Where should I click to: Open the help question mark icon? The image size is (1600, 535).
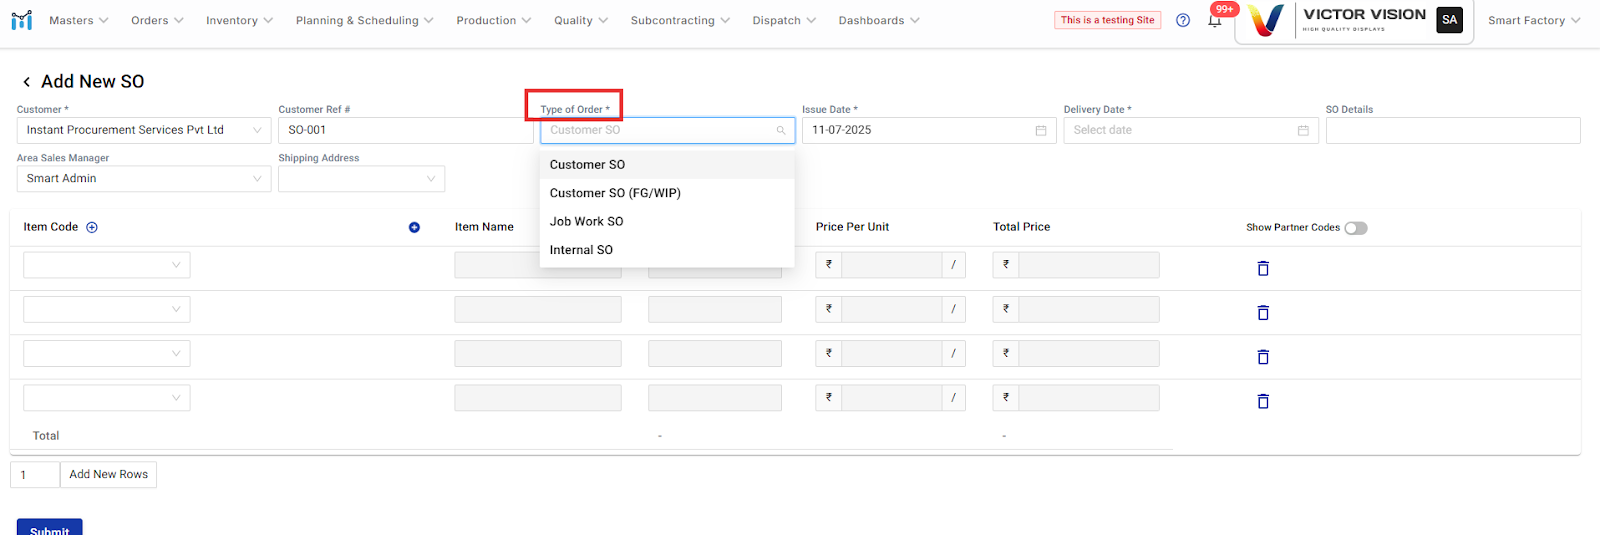[1183, 20]
